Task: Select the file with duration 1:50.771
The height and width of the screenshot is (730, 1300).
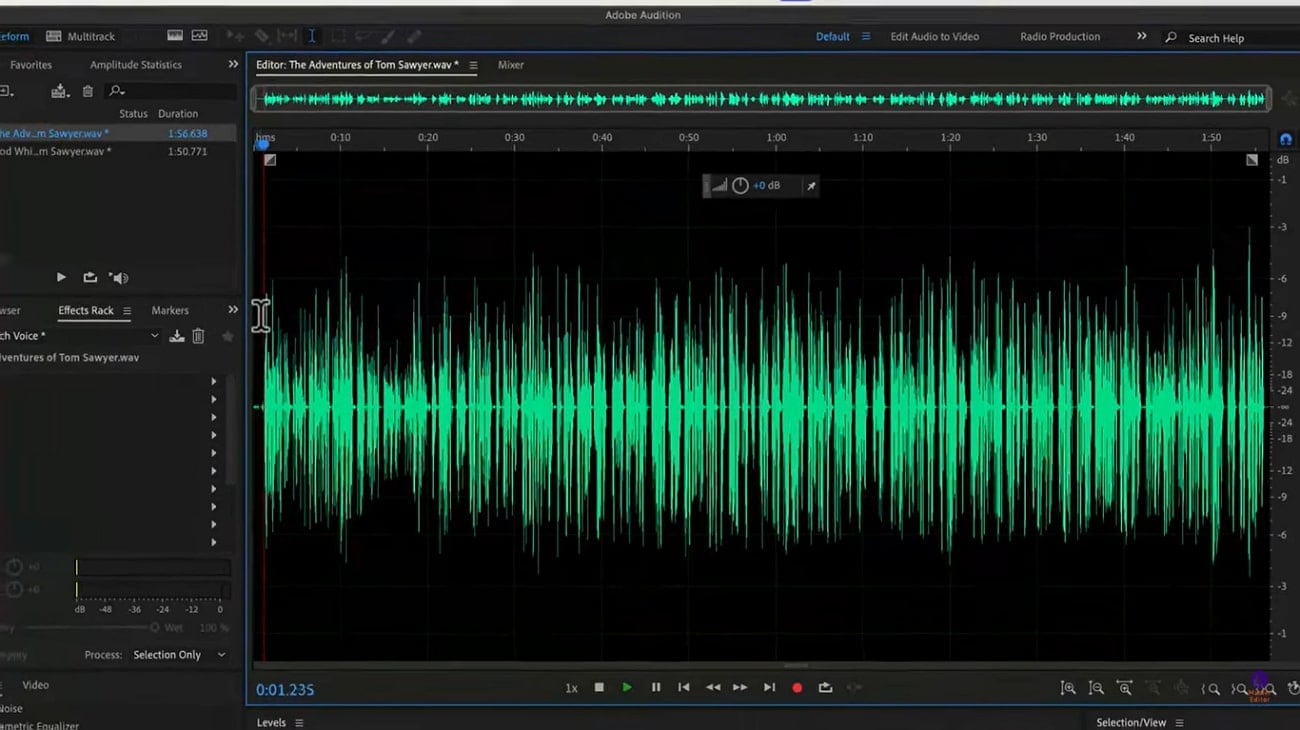Action: 118,151
